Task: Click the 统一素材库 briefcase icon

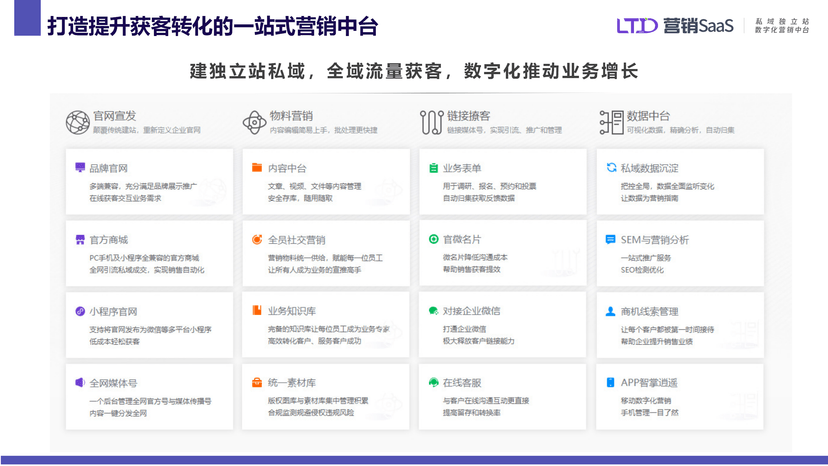Action: (257, 383)
